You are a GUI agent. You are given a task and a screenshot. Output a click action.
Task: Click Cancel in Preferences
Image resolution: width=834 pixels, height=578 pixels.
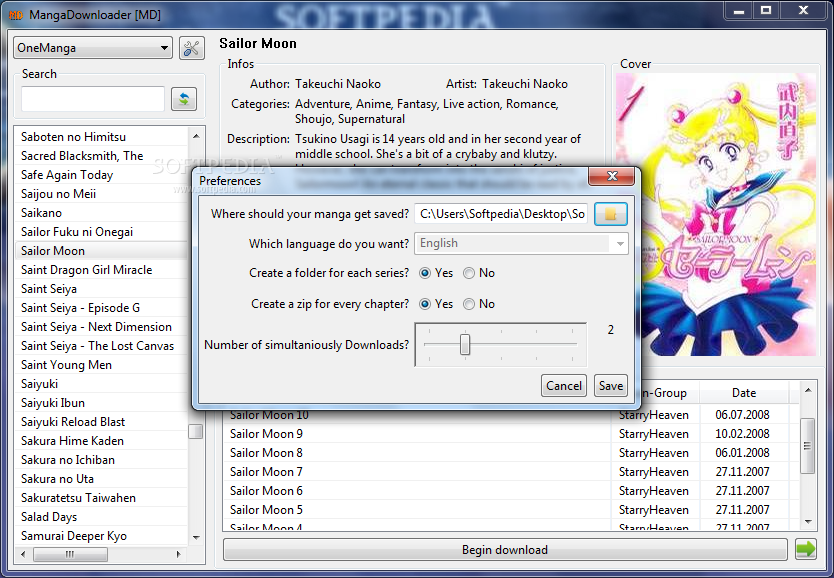point(564,386)
